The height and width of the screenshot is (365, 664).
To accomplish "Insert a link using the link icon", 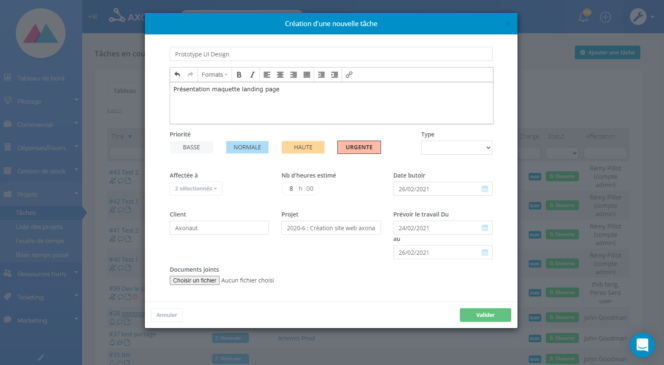I will (349, 75).
